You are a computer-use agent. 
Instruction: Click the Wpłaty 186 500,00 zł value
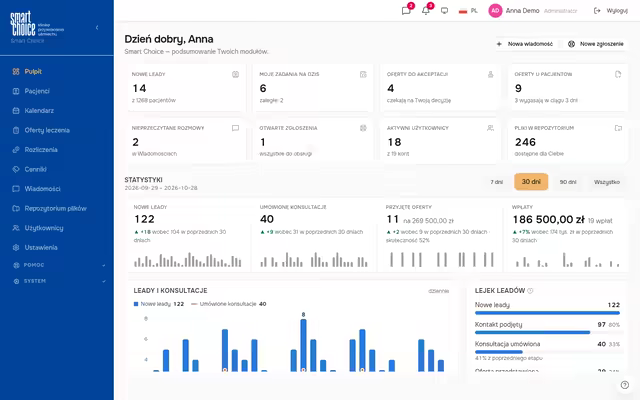pos(548,220)
